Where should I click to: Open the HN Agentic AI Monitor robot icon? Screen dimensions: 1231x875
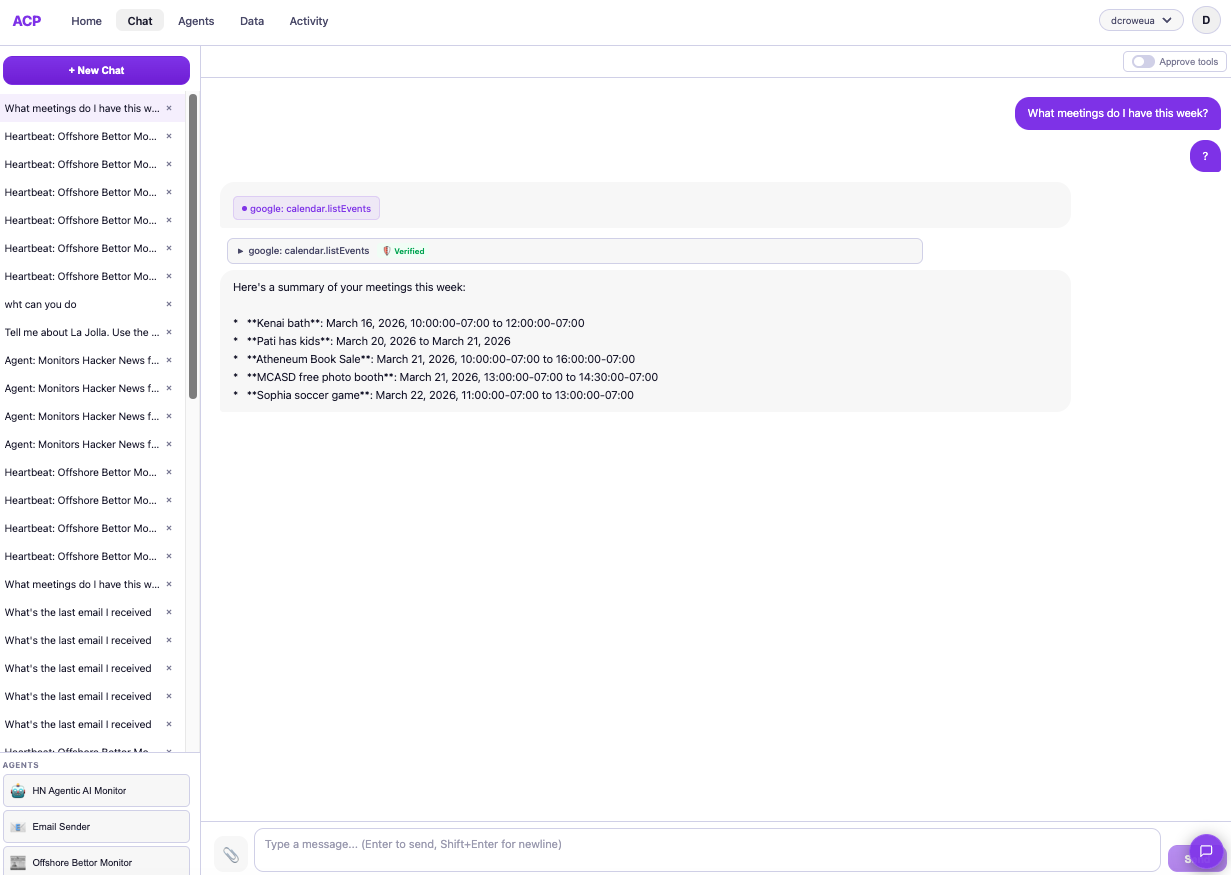[x=18, y=790]
